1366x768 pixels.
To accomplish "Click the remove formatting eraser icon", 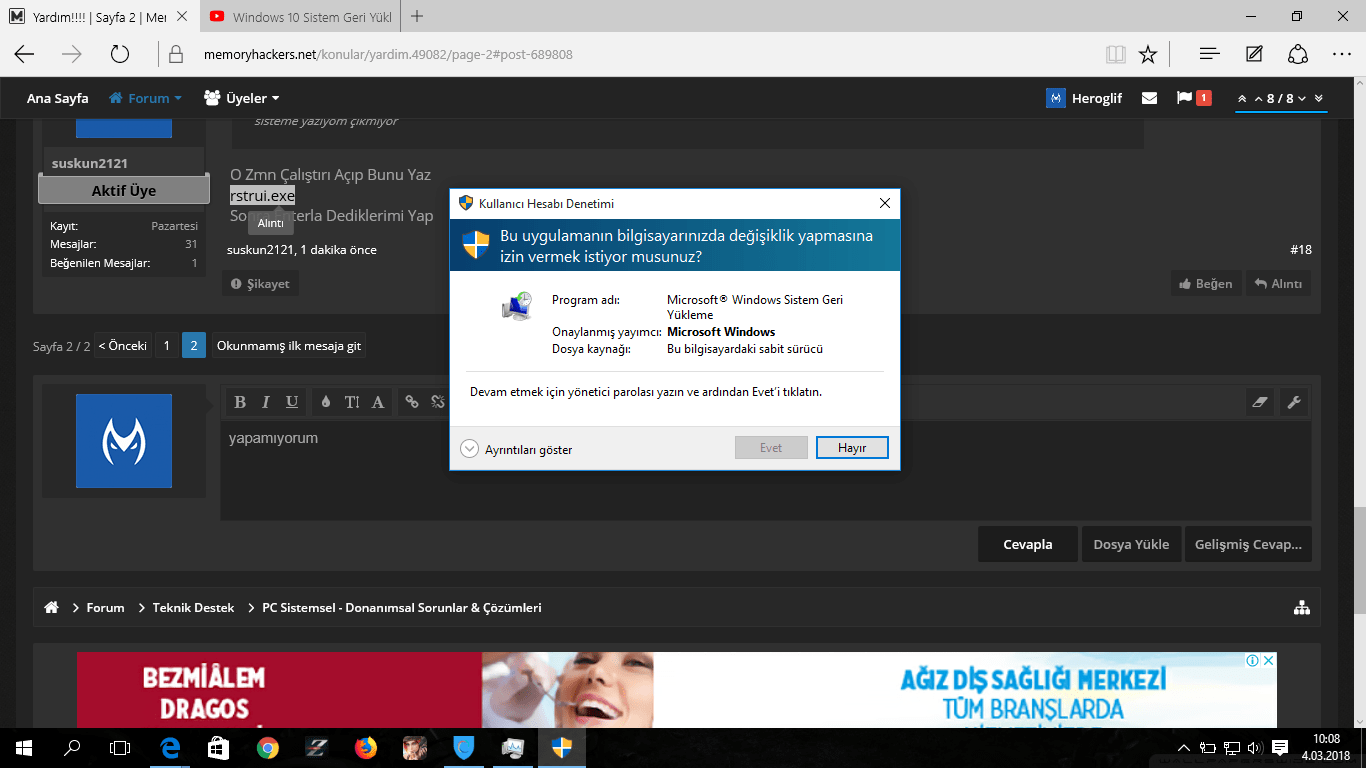I will tap(1260, 403).
